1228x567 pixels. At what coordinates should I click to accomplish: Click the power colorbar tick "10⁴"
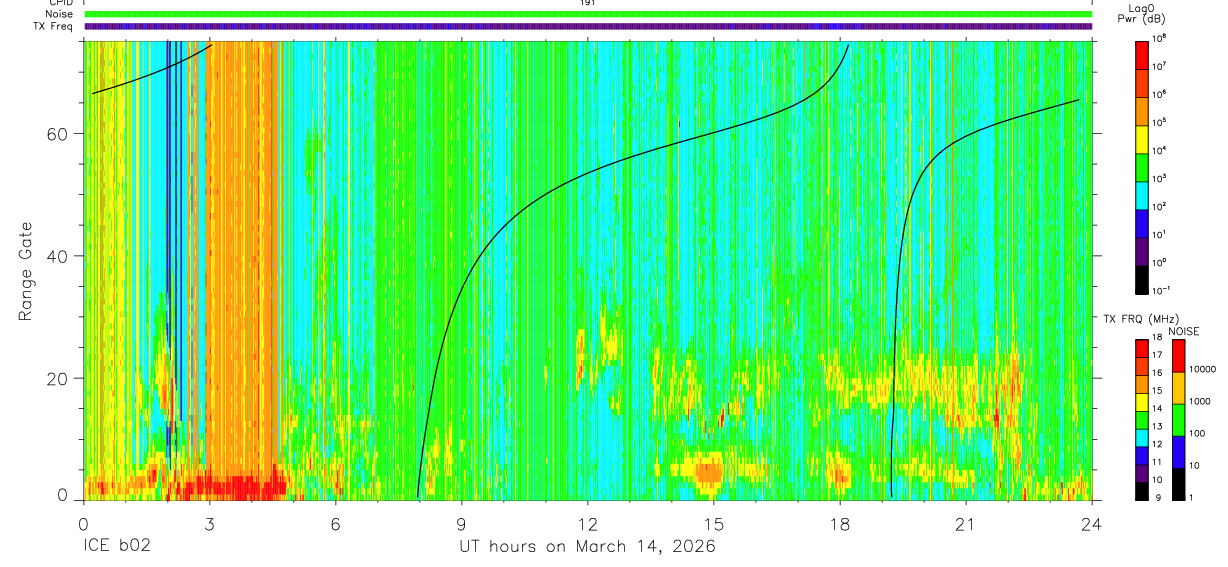(x=1160, y=150)
